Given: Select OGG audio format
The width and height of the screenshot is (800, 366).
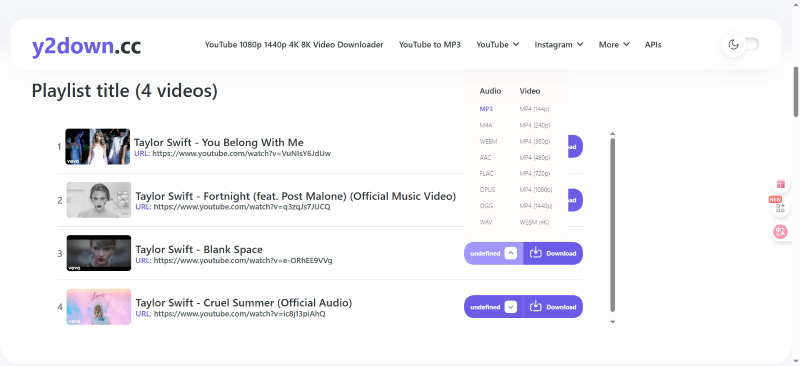Looking at the screenshot, I should (486, 206).
